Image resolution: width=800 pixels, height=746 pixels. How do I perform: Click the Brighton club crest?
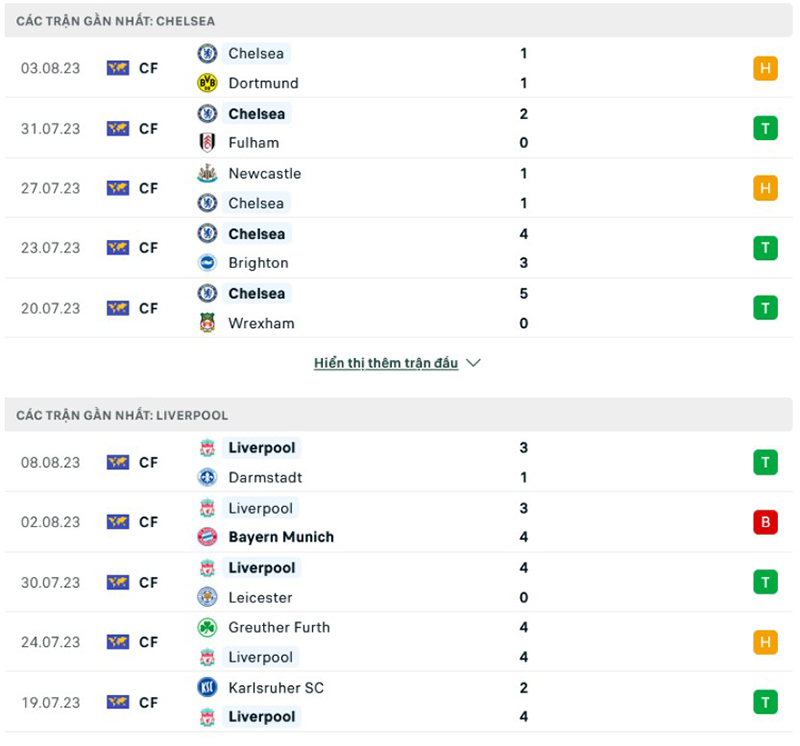click(x=209, y=263)
